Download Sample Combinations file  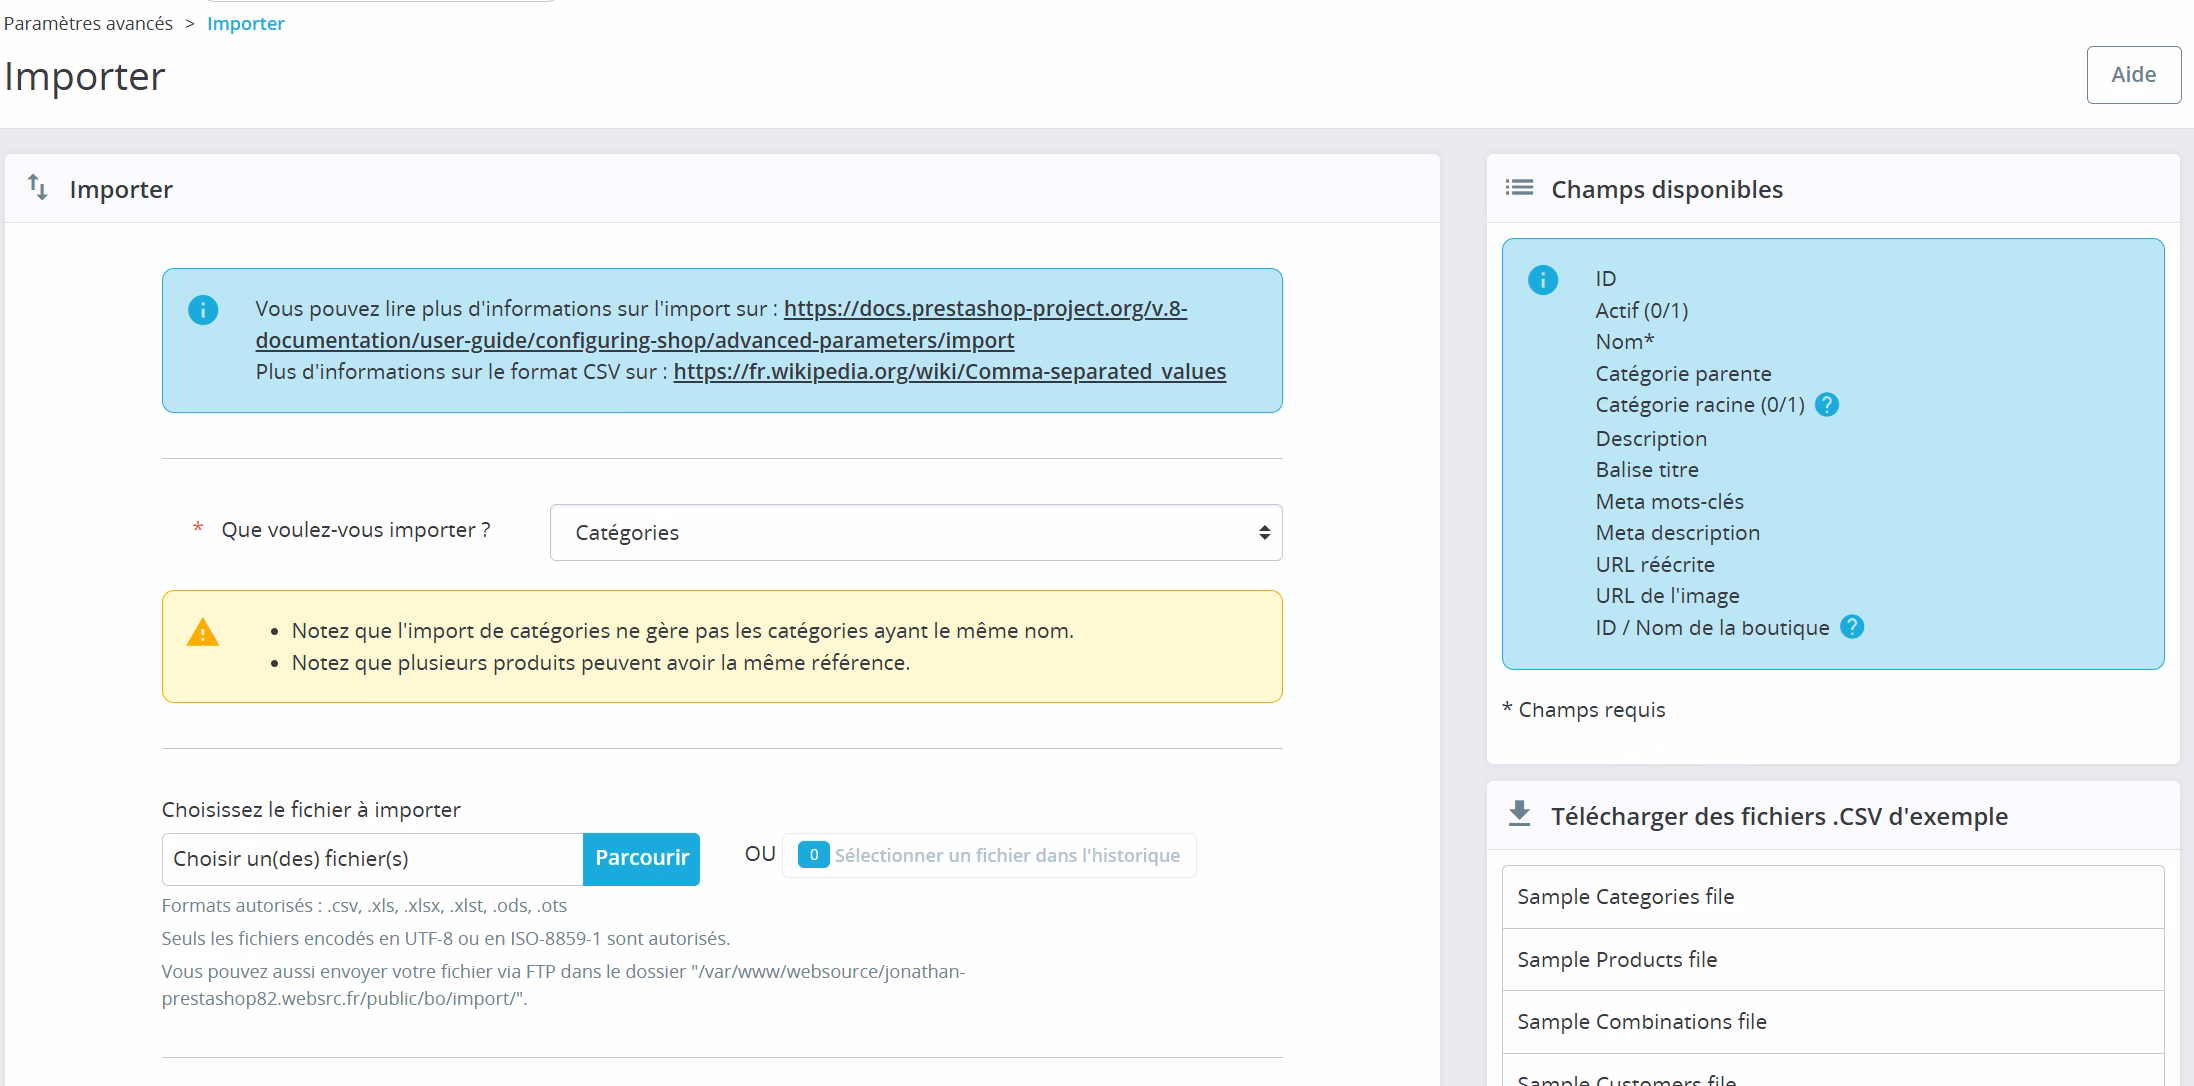point(1833,1021)
